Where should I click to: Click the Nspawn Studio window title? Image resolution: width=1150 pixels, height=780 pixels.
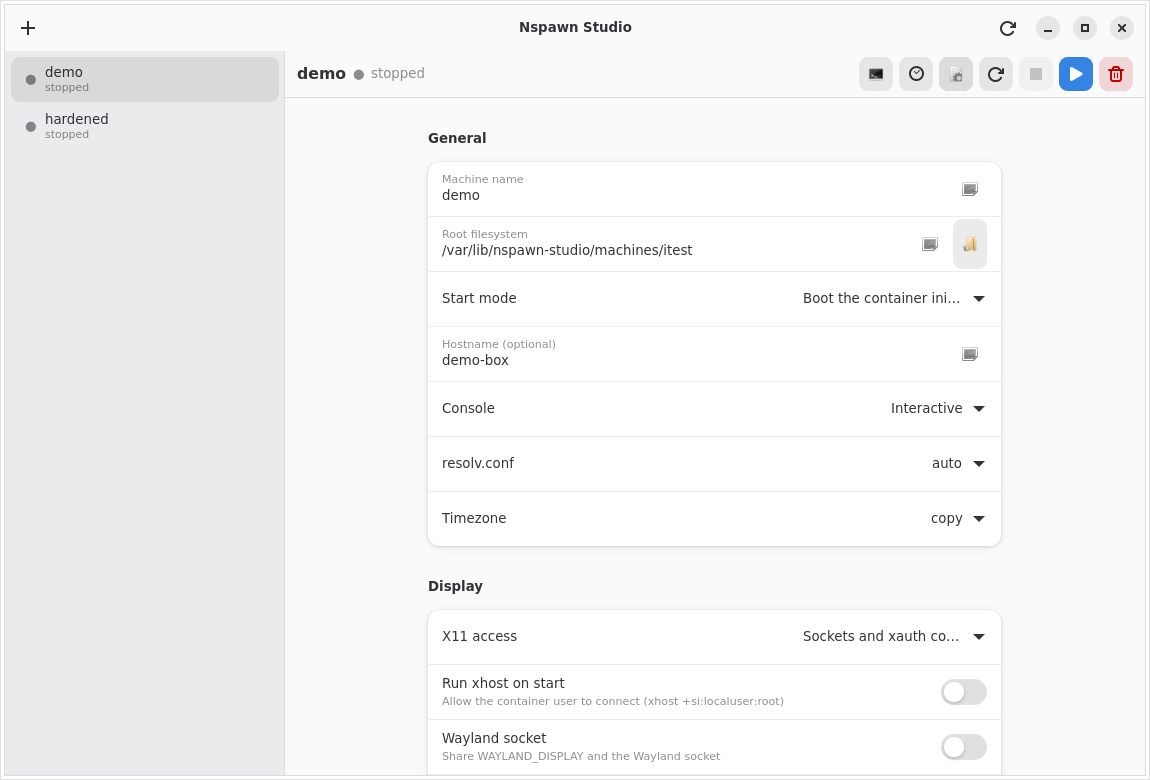pos(575,27)
